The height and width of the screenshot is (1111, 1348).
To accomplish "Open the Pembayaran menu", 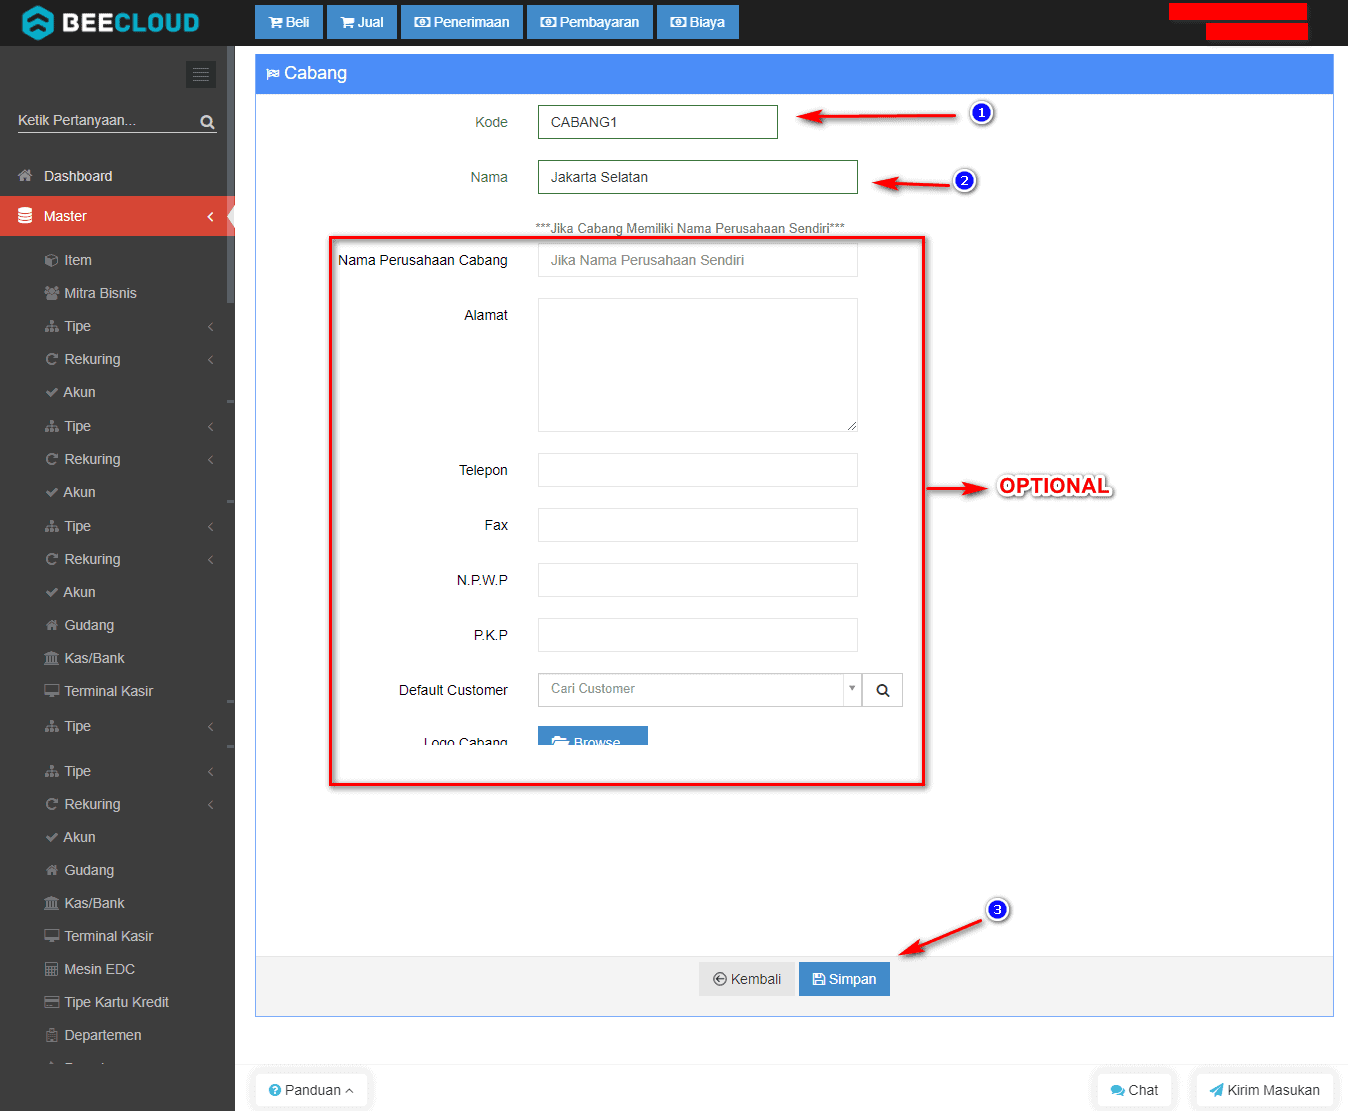I will (590, 22).
